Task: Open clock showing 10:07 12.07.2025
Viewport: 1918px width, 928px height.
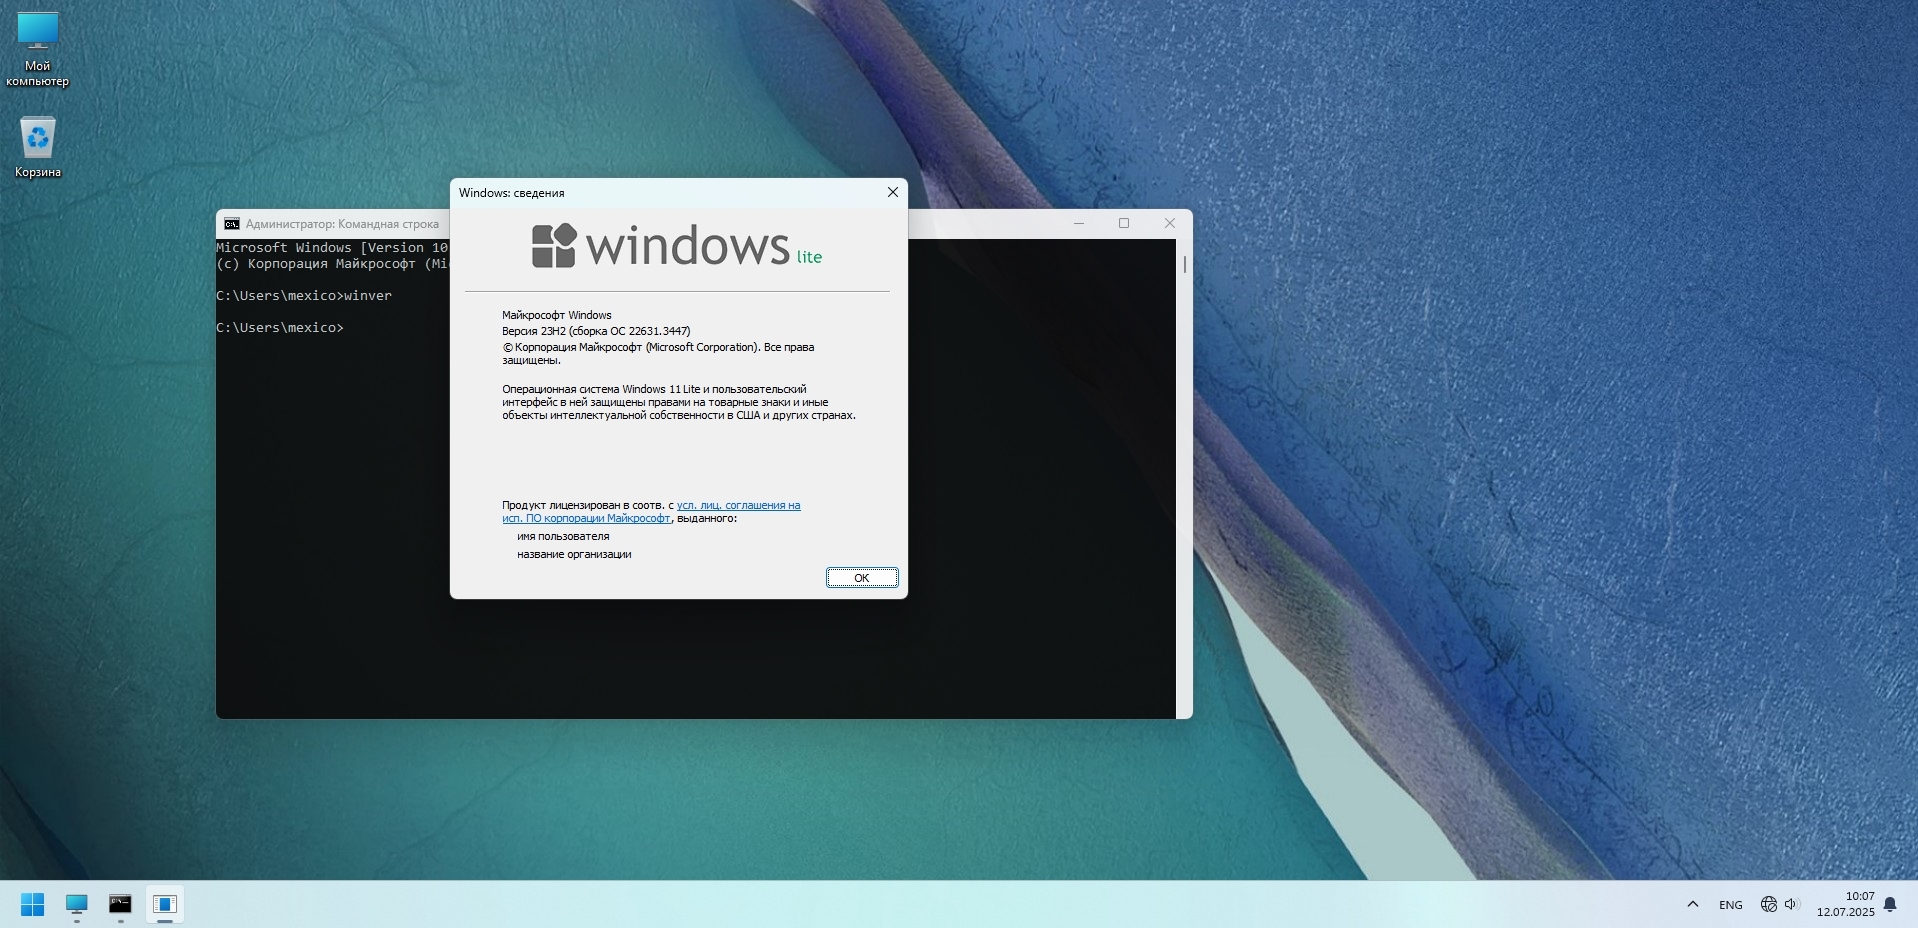Action: [x=1846, y=904]
